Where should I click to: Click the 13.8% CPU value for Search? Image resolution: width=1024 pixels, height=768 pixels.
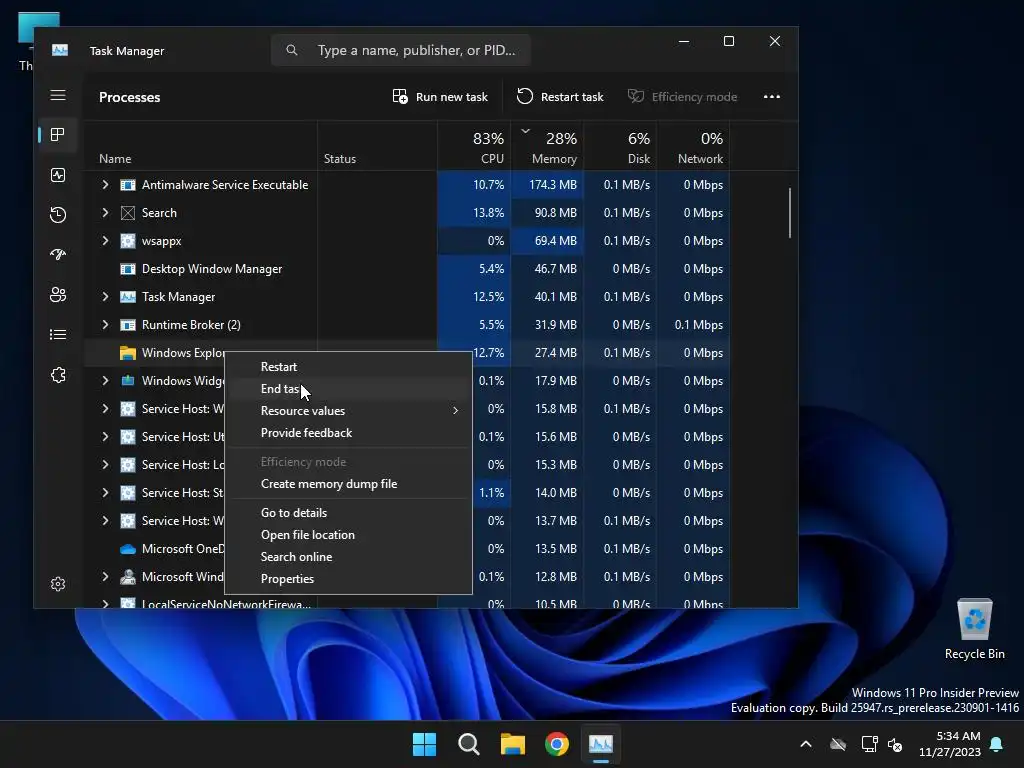[x=474, y=213]
